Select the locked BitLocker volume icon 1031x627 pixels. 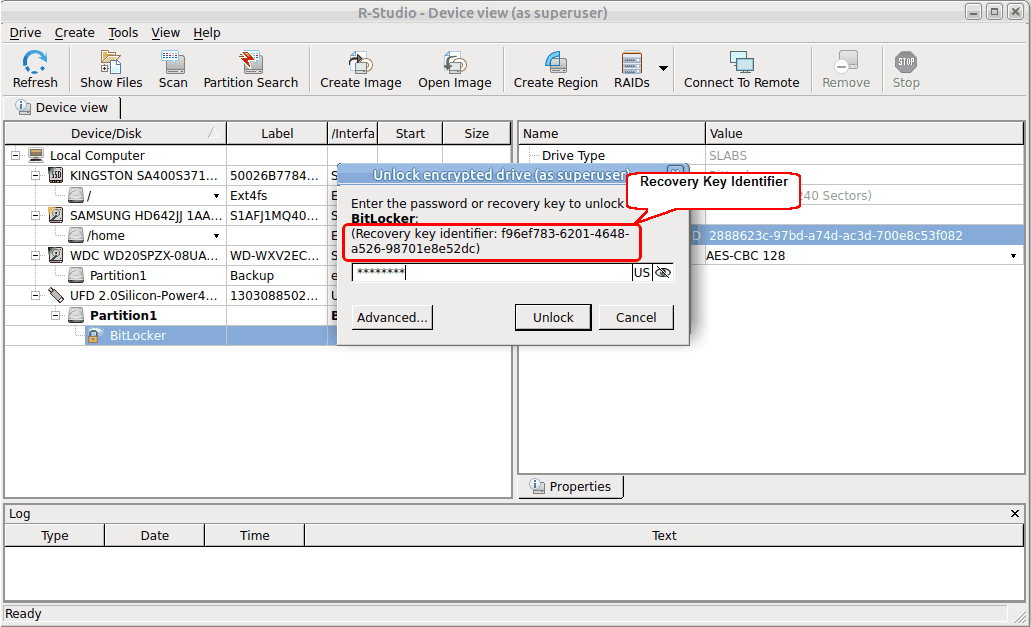(x=95, y=336)
